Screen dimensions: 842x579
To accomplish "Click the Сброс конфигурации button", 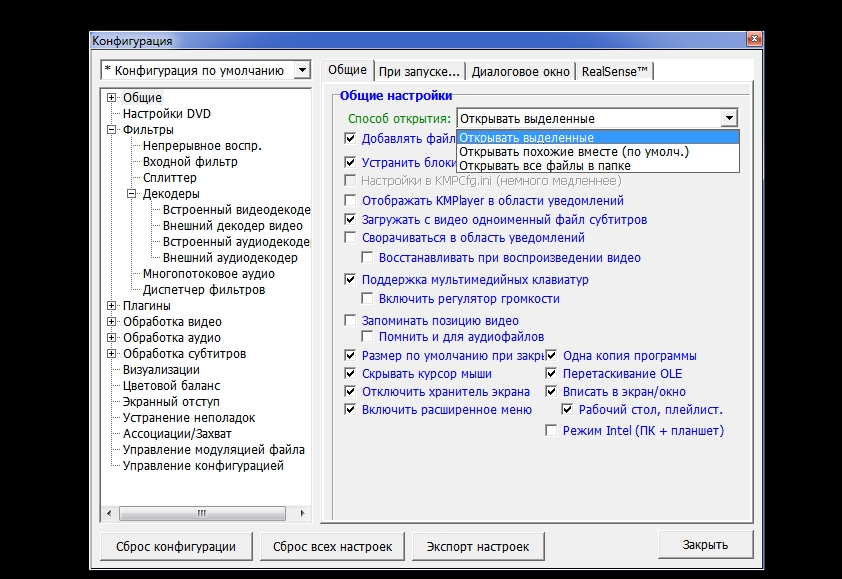I will tap(176, 546).
